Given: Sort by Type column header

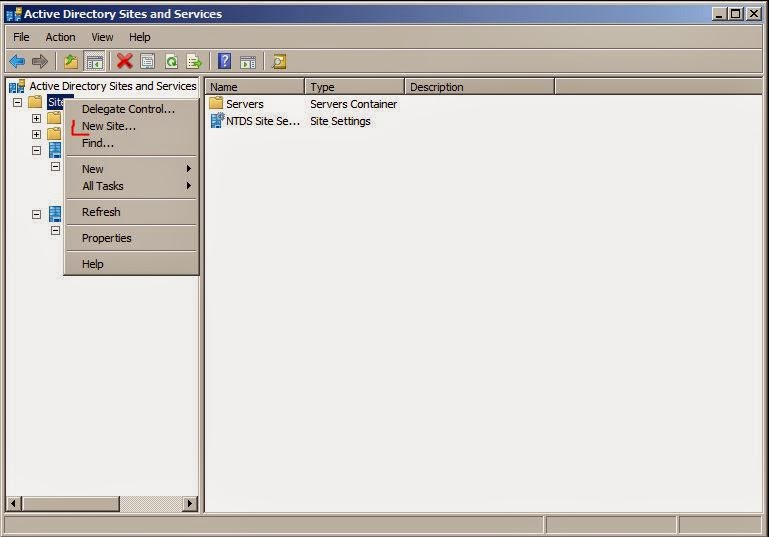Looking at the screenshot, I should (355, 87).
